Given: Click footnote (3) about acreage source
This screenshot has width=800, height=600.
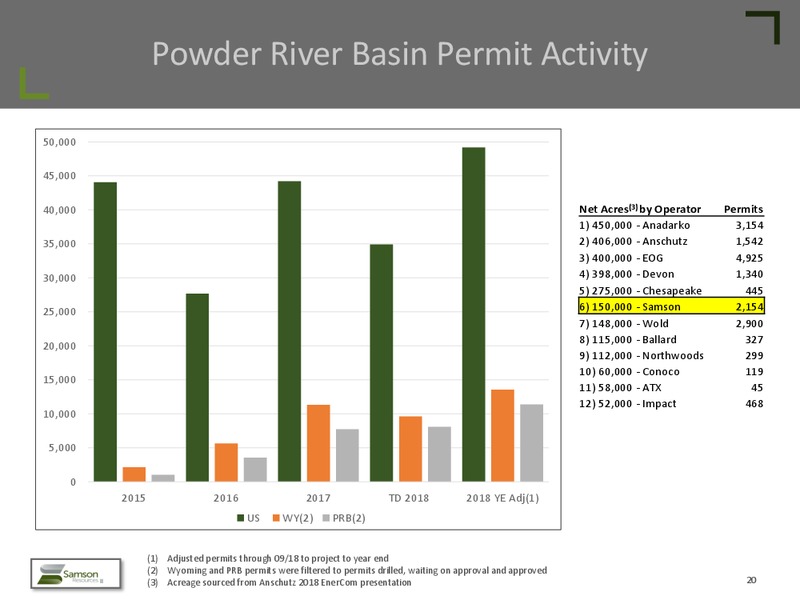Looking at the screenshot, I should coord(279,583).
